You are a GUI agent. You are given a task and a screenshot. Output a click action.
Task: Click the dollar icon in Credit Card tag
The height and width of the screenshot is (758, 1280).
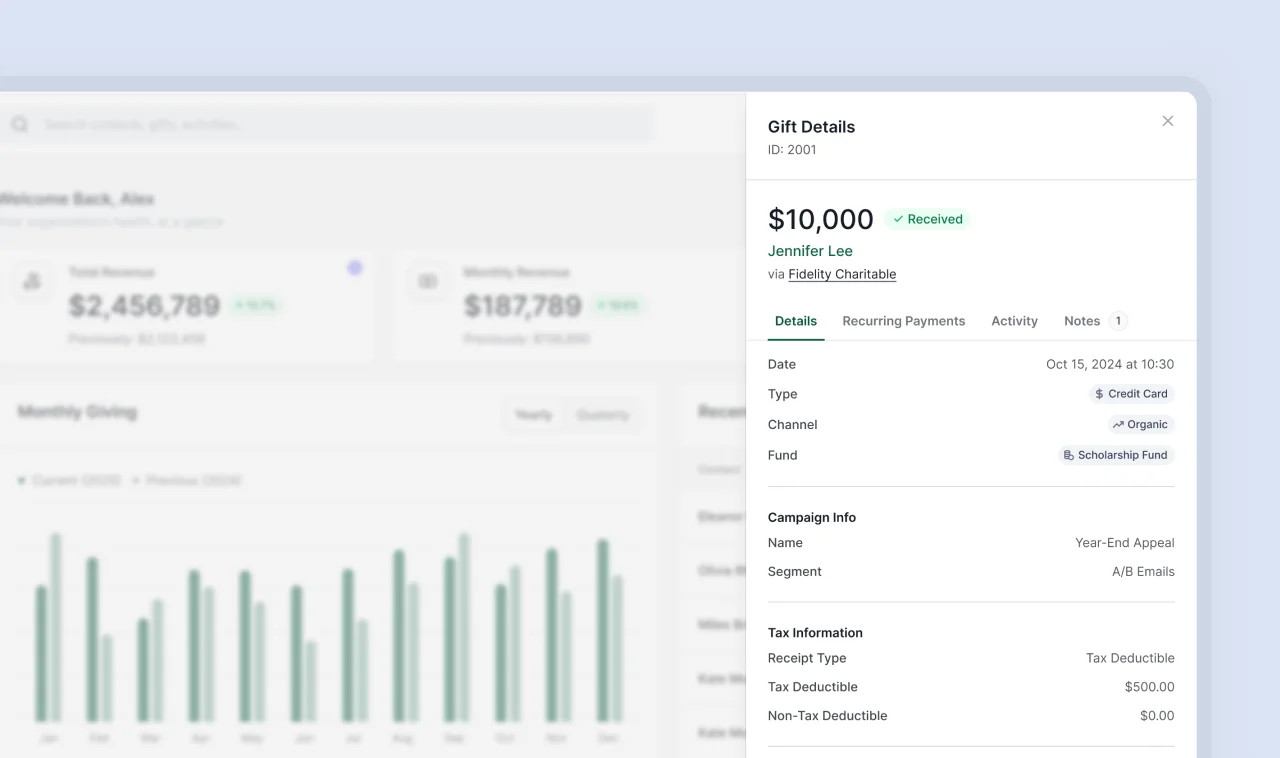click(x=1099, y=394)
